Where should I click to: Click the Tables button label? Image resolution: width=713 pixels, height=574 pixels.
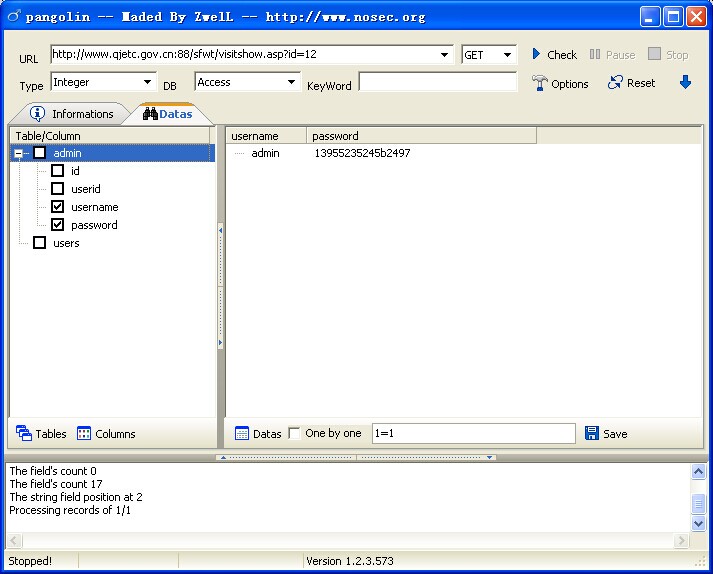pos(51,433)
